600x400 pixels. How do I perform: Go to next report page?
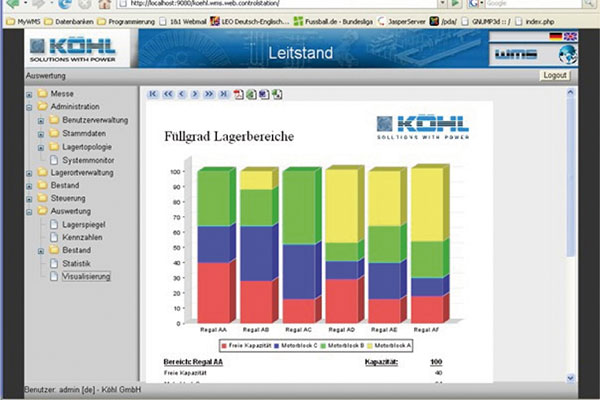click(x=194, y=95)
